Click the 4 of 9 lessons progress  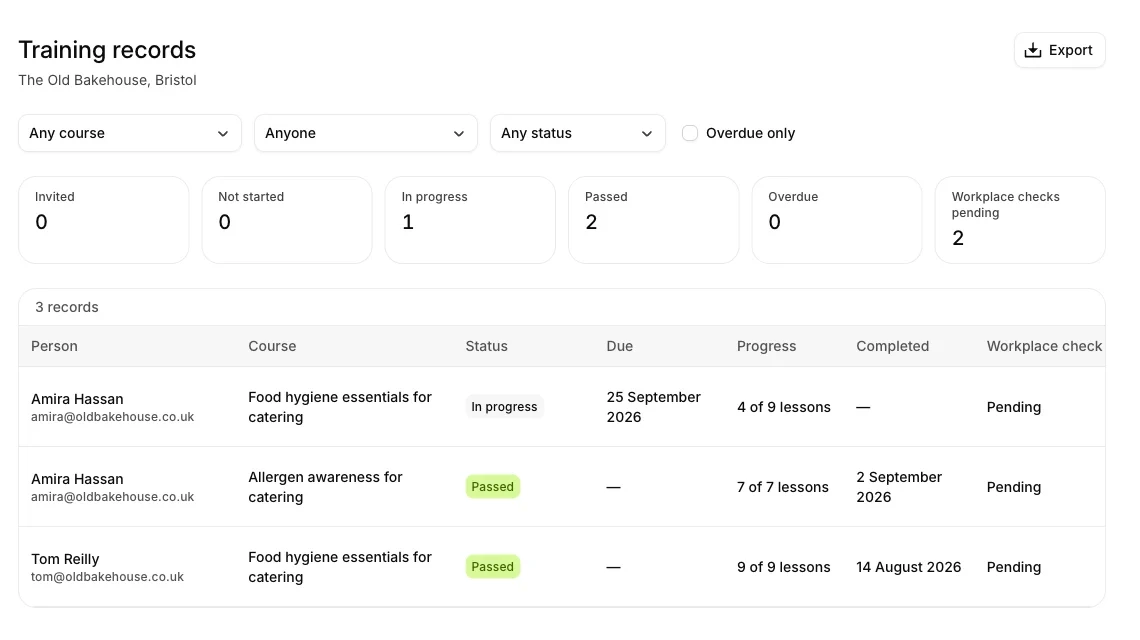(784, 407)
